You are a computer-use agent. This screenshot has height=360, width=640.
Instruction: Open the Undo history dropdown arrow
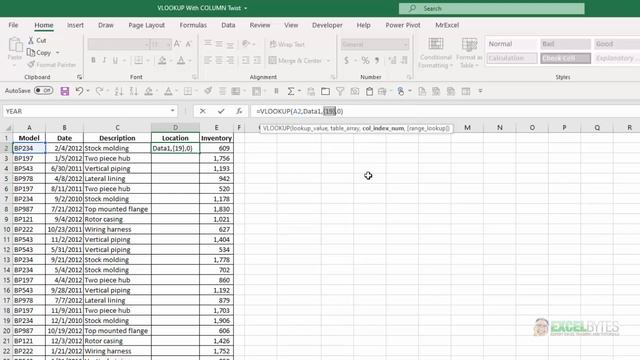point(88,91)
